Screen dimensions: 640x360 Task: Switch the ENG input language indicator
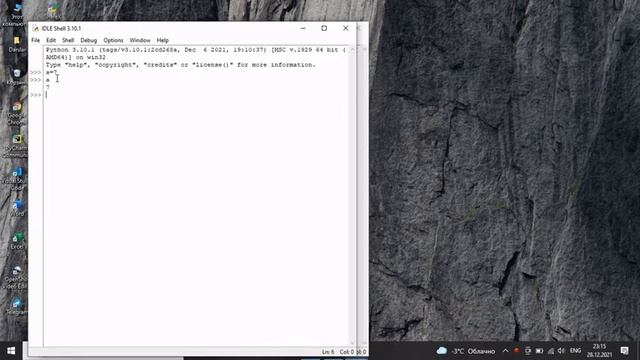[x=576, y=351]
